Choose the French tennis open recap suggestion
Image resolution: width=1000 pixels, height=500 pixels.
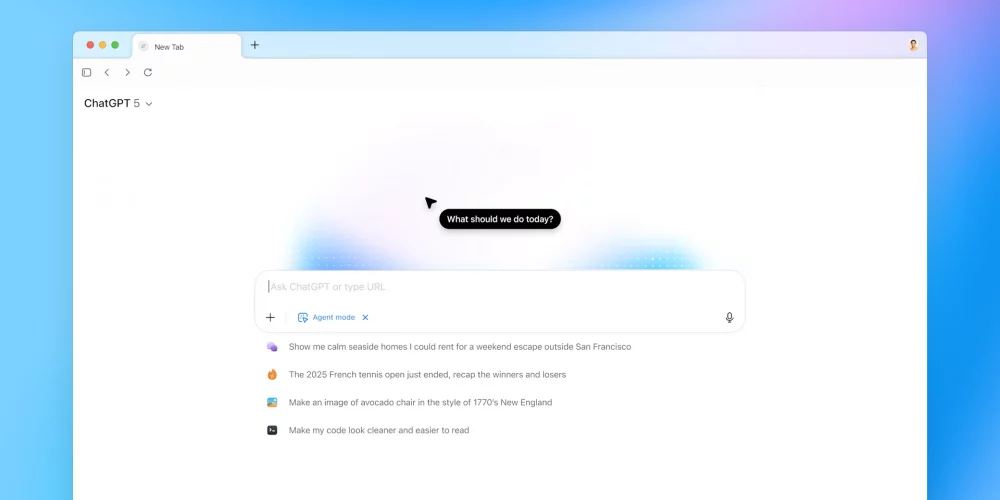click(x=416, y=374)
